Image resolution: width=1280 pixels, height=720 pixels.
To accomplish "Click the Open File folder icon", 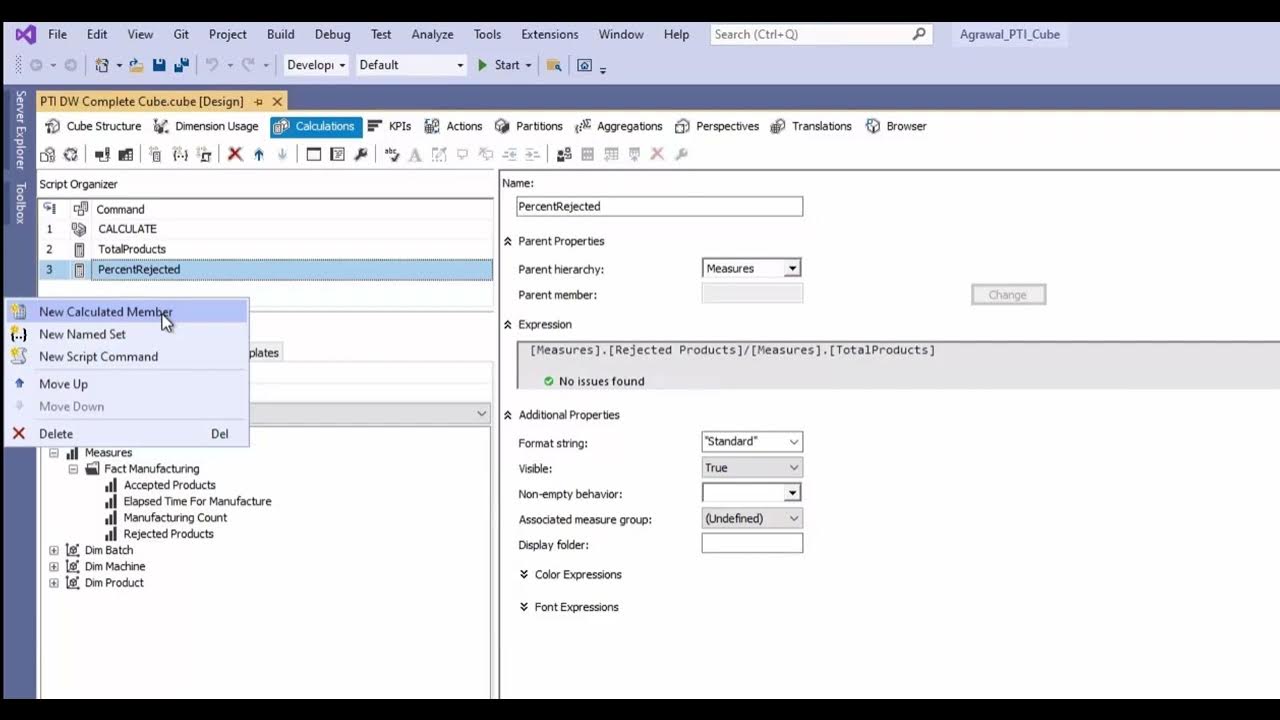I will [x=137, y=65].
